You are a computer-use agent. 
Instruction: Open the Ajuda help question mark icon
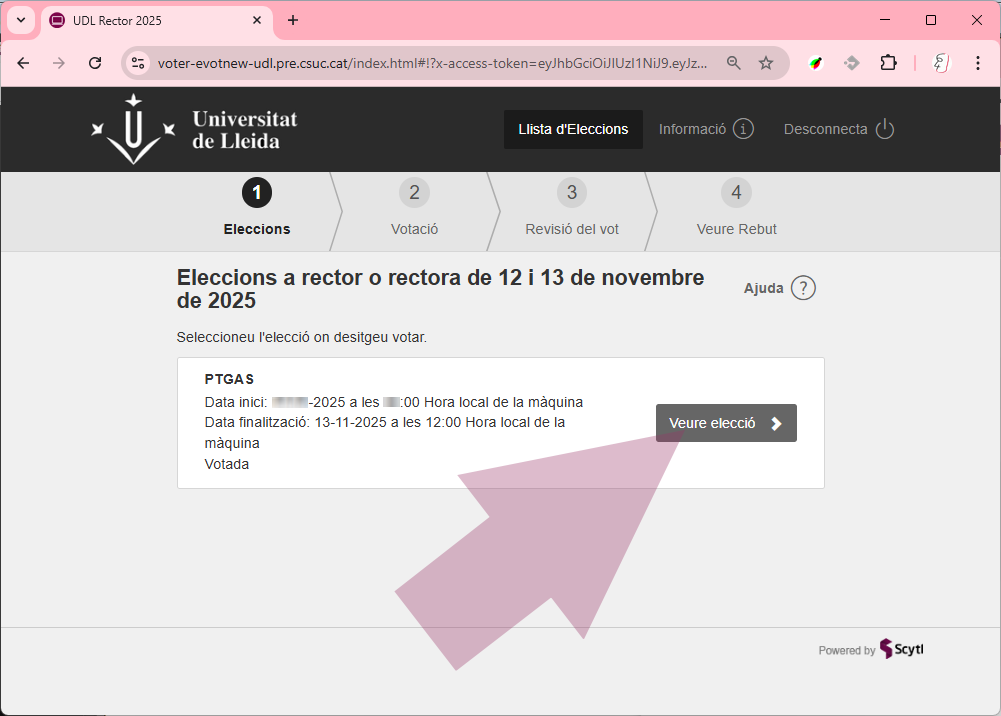[803, 288]
